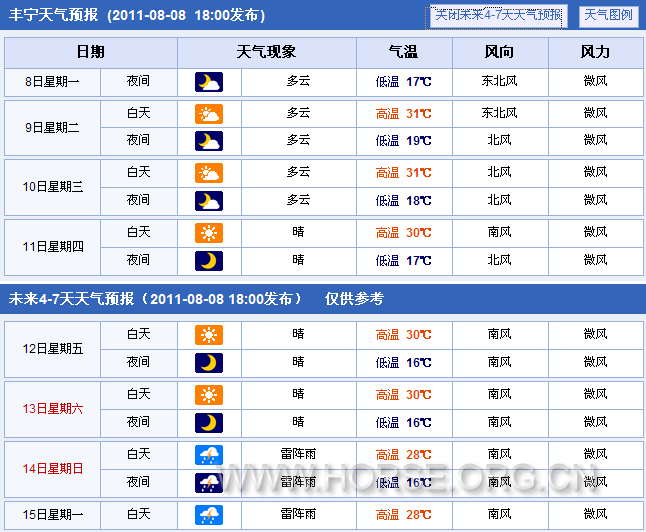Click 高温 28℃ for 15日星期一
This screenshot has width=646, height=532.
click(403, 515)
